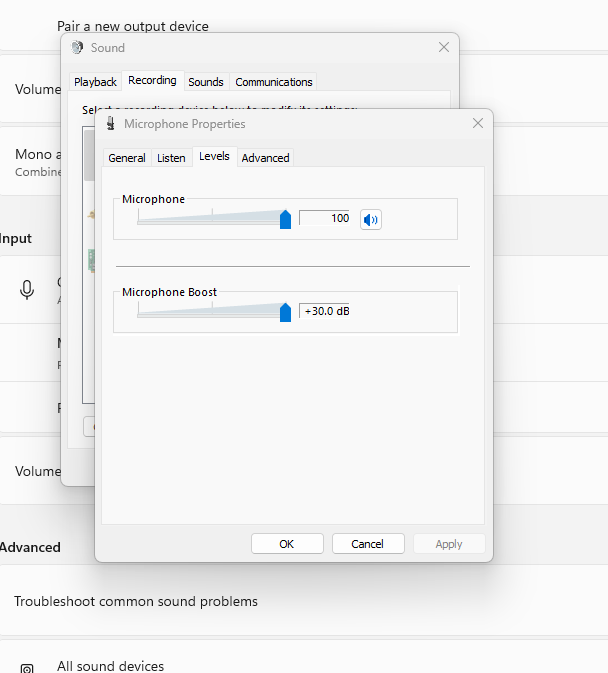Click the microphone icon under Input section
The height and width of the screenshot is (673, 608).
pyautogui.click(x=27, y=290)
